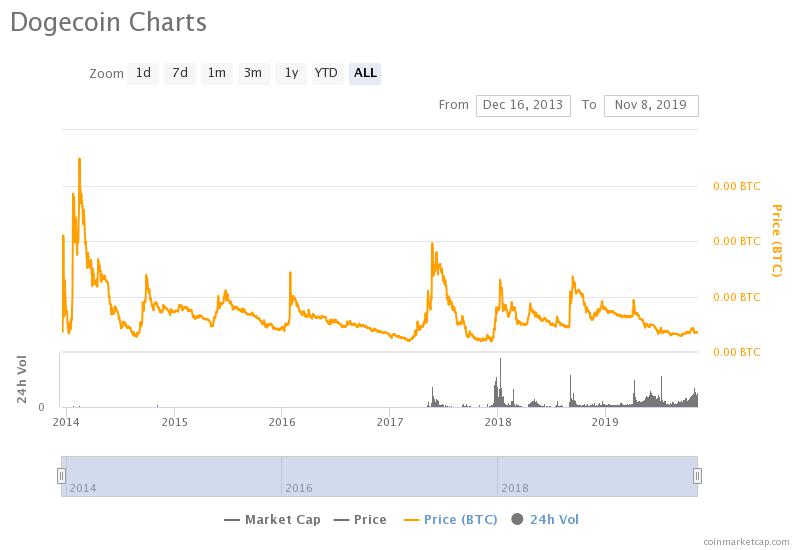
Task: Click the highest orange price peak in early 2014
Action: click(x=80, y=159)
